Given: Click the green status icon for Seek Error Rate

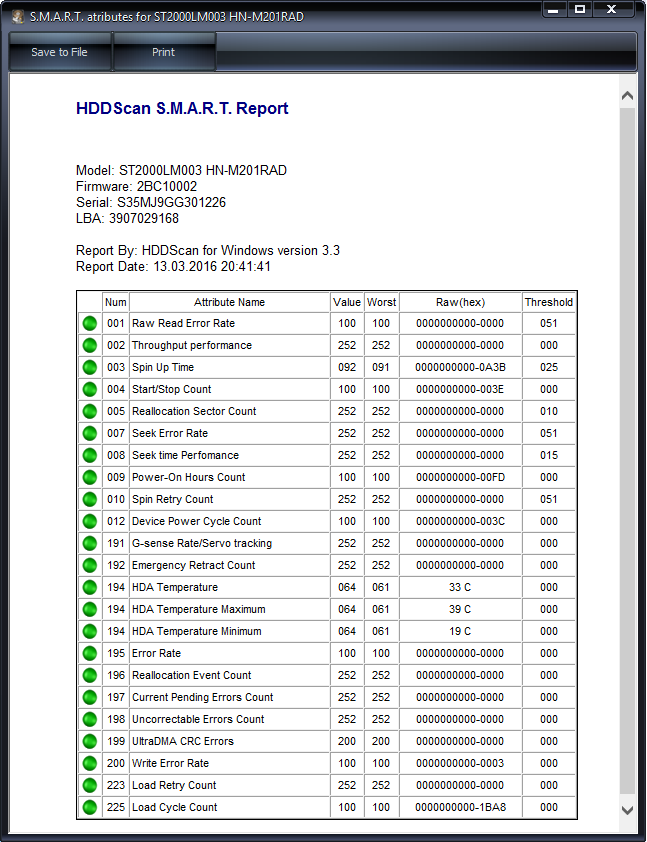Looking at the screenshot, I should pos(90,433).
